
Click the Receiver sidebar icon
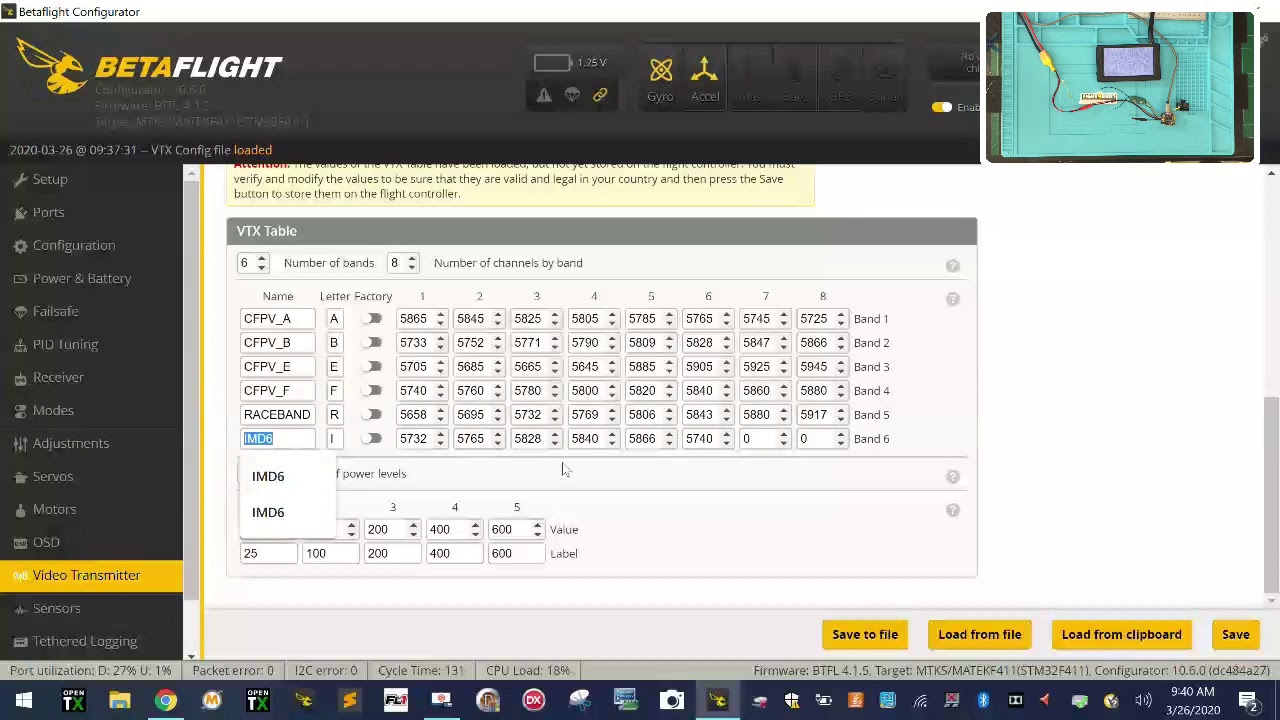(21, 378)
